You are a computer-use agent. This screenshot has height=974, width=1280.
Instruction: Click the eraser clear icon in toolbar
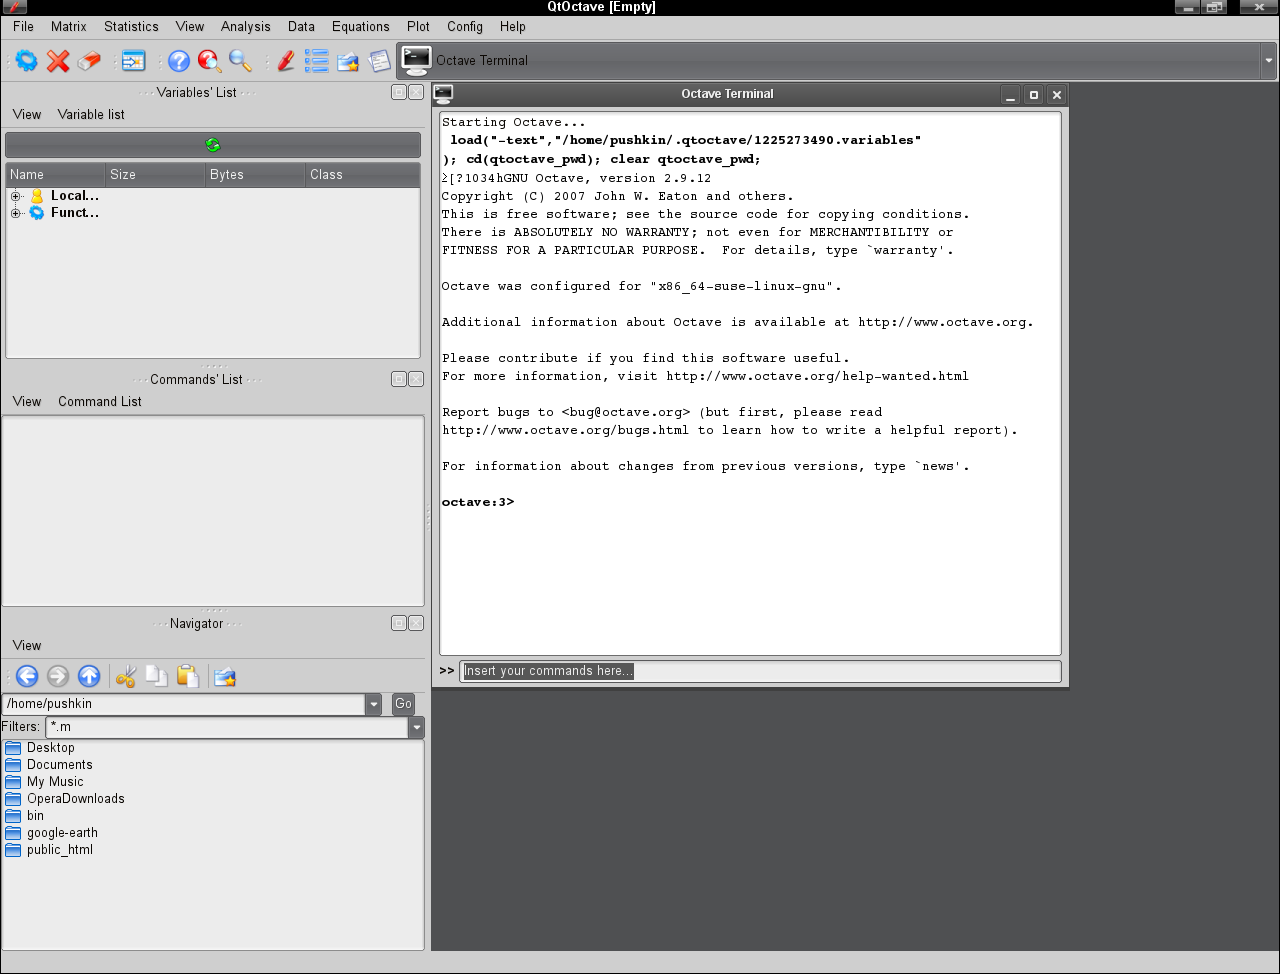[89, 61]
